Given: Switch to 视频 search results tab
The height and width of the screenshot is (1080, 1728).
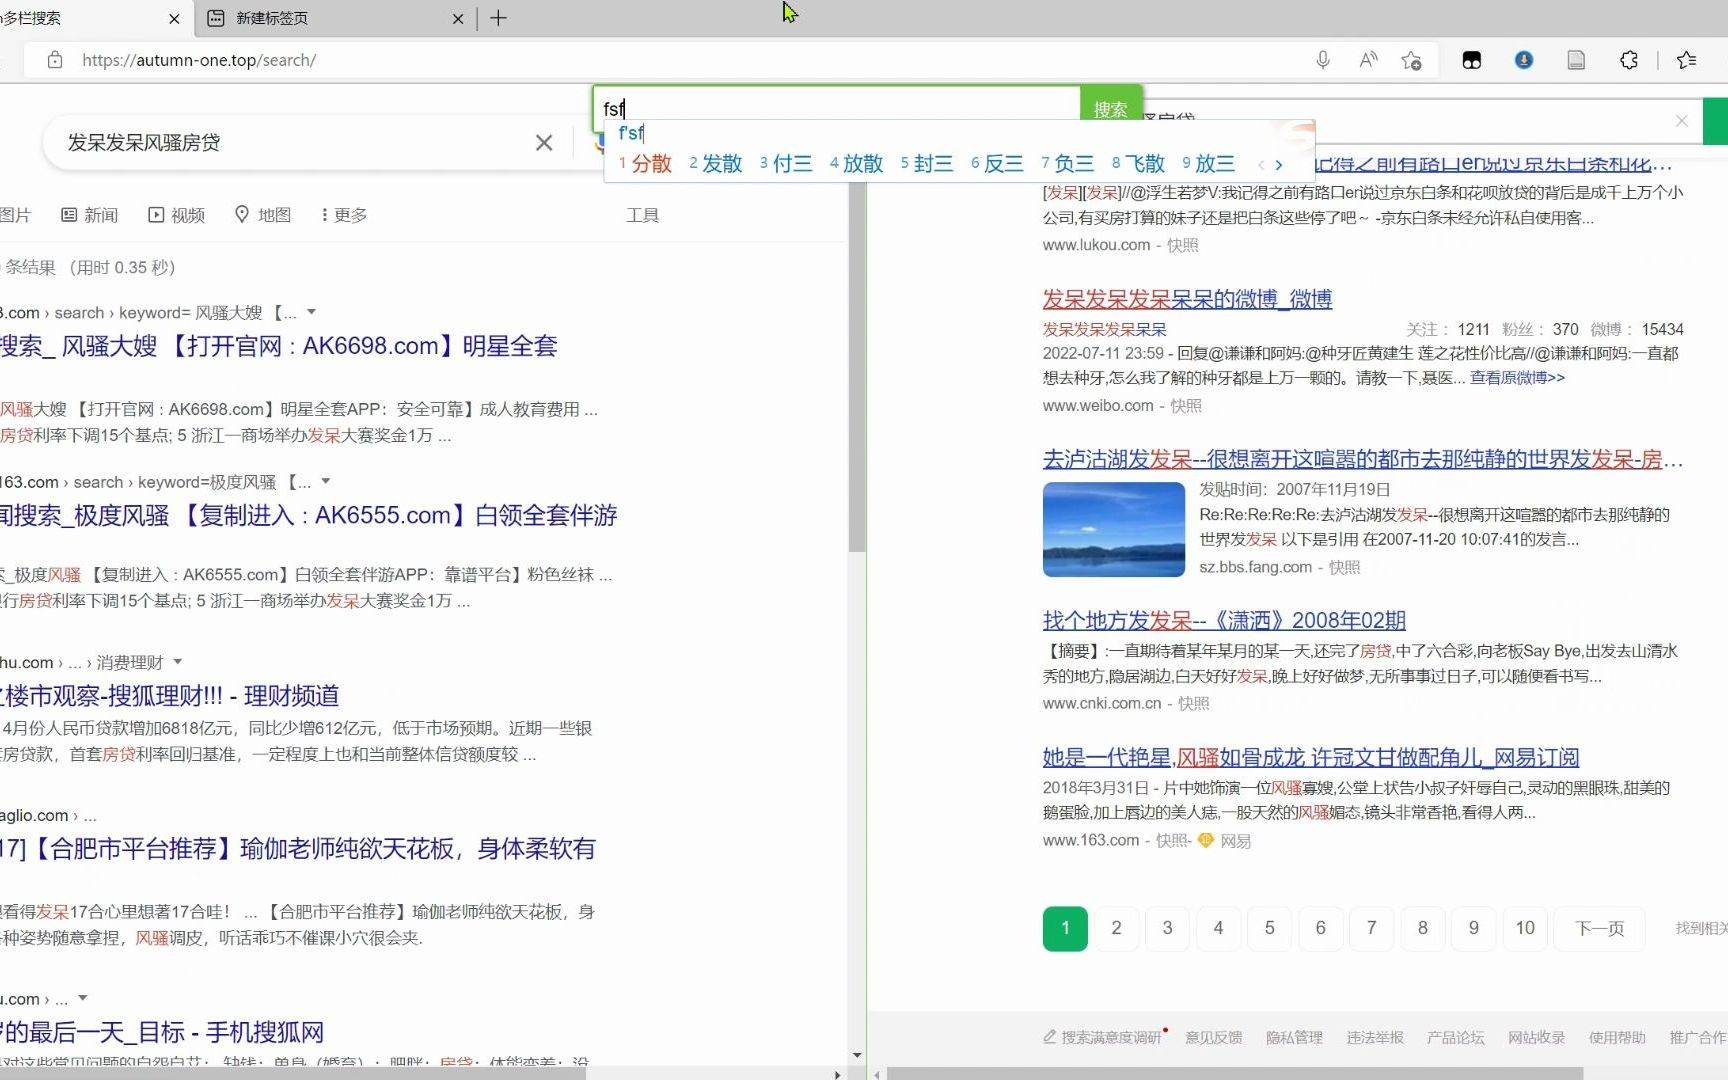Looking at the screenshot, I should 177,215.
